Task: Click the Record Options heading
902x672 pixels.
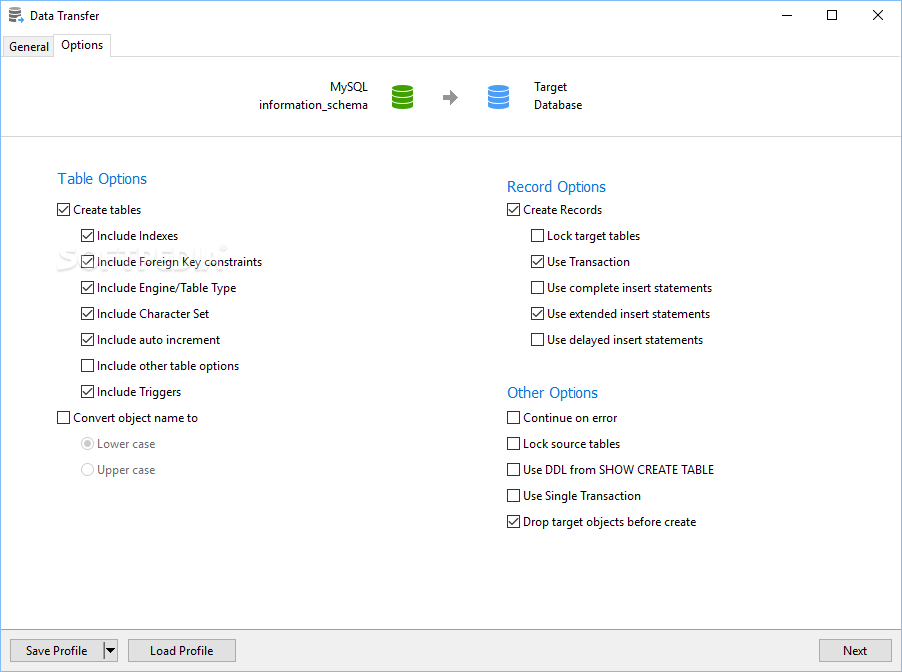Action: (x=556, y=187)
